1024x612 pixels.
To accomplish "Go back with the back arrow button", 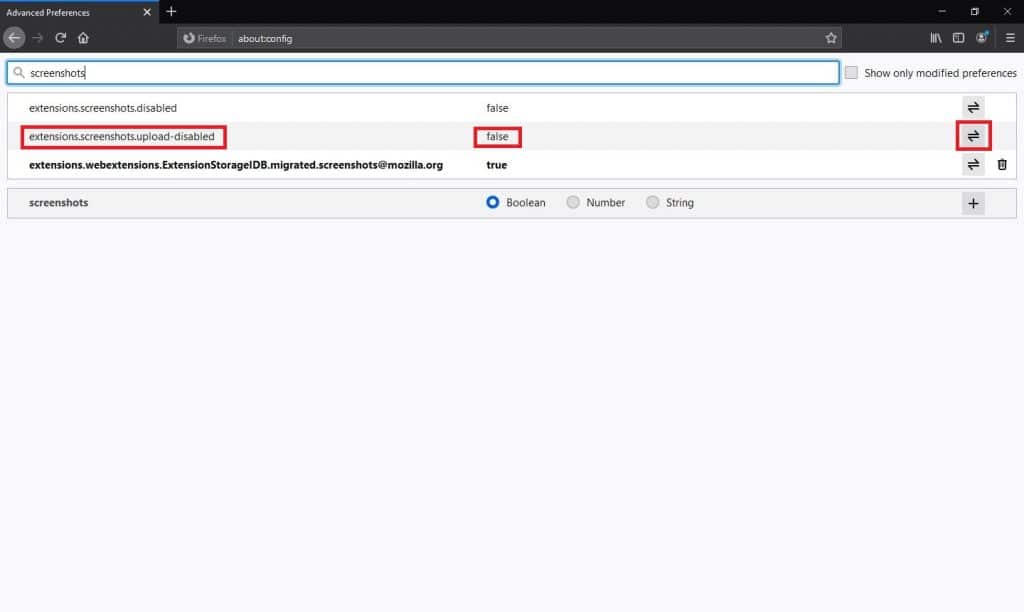I will tap(14, 38).
